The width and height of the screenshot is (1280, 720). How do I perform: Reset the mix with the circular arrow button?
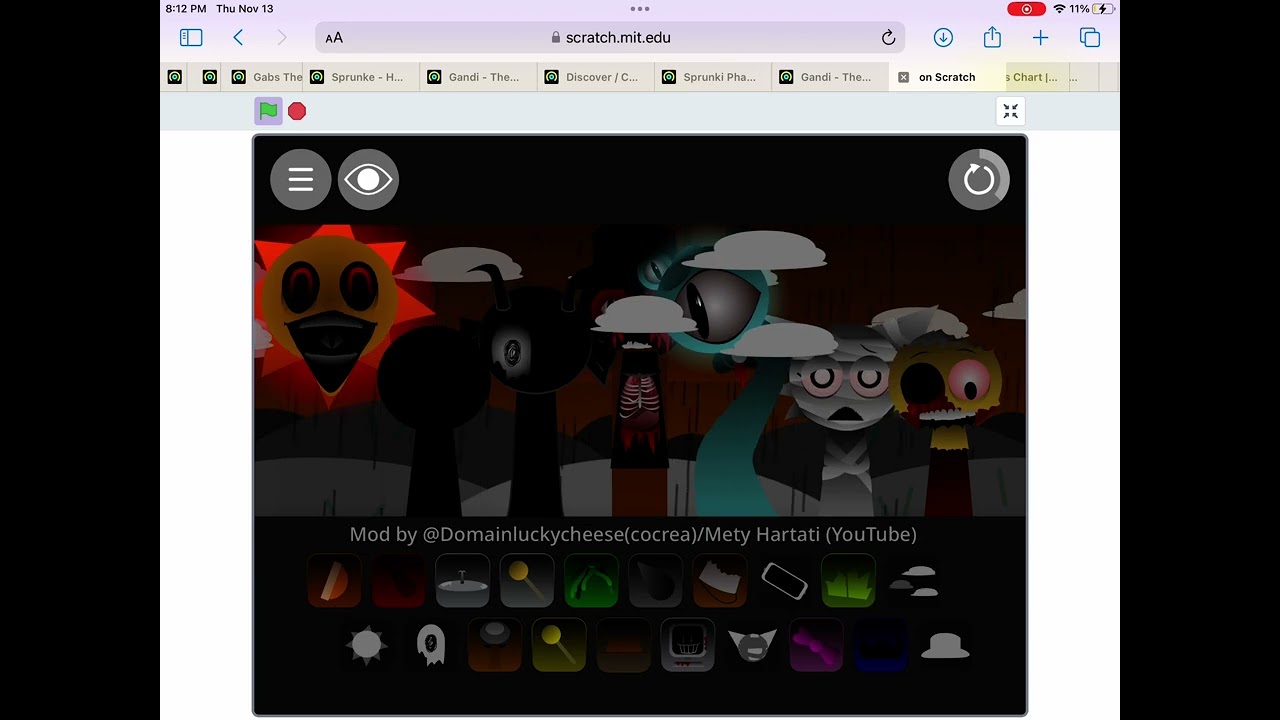tap(979, 180)
